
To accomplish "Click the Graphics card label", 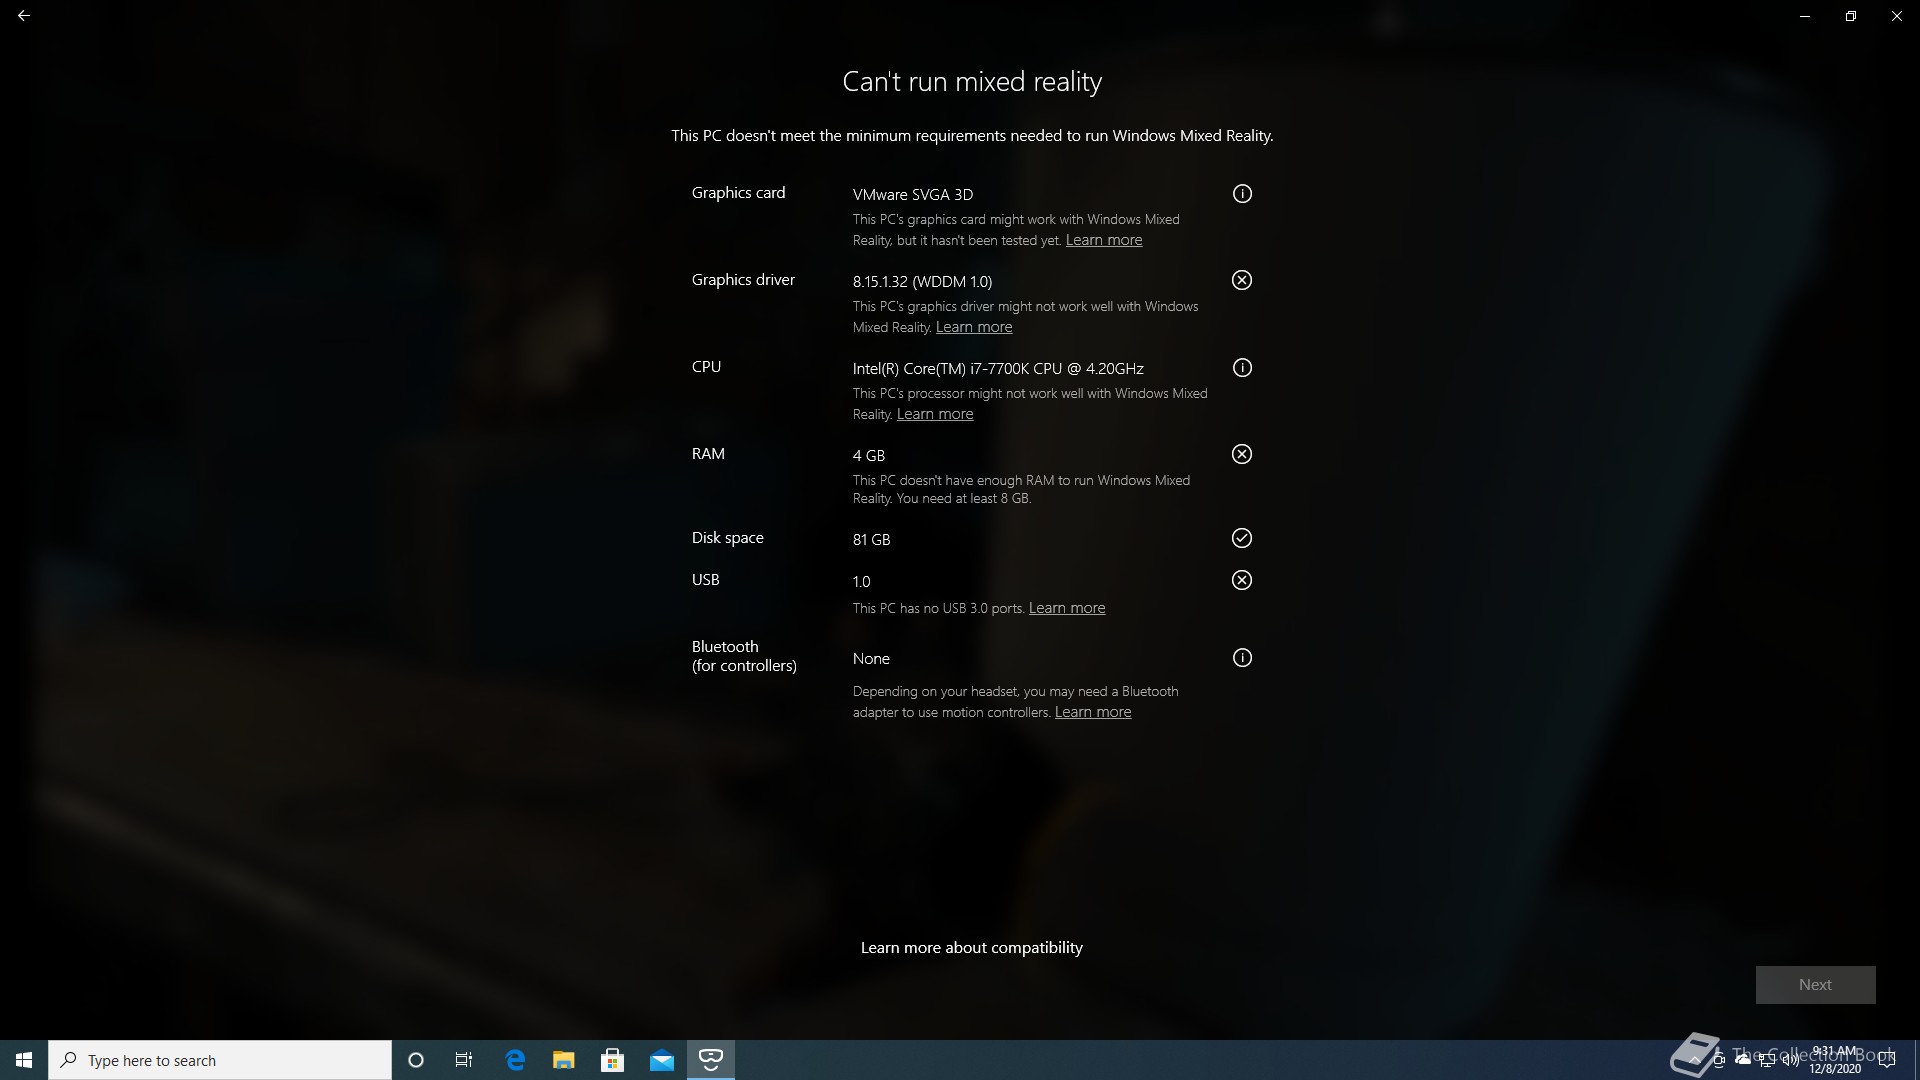I will click(x=739, y=193).
